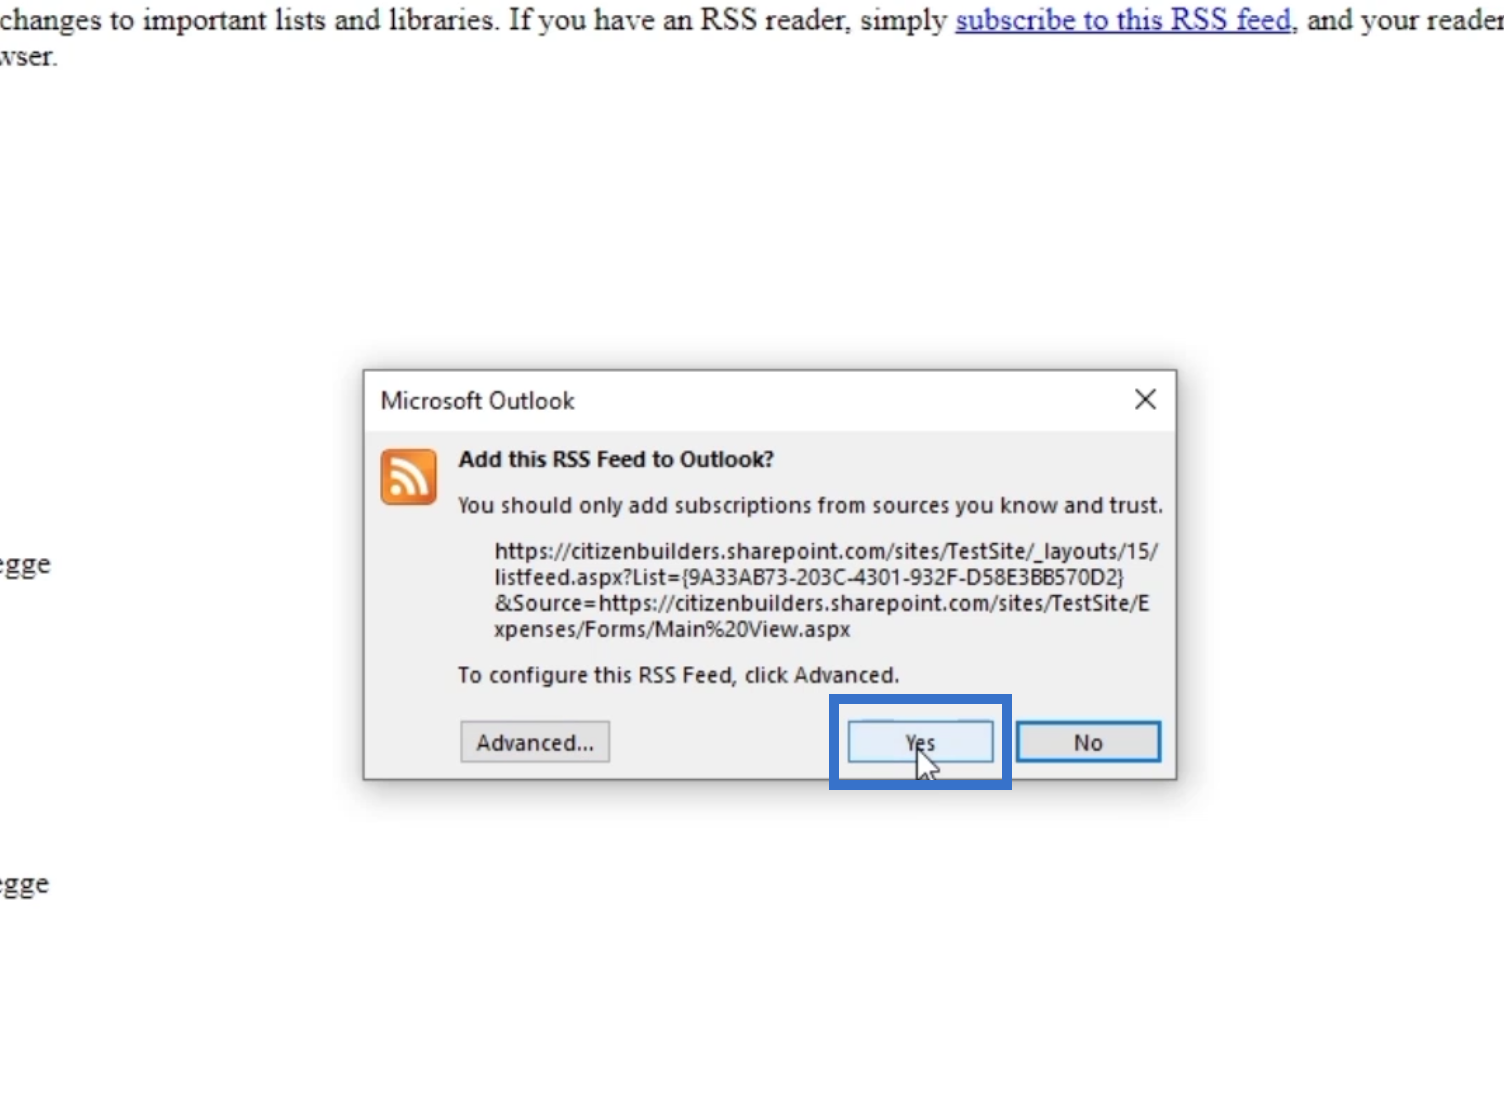Click the 'and your reader' text after the link
The height and width of the screenshot is (1100, 1504).
pyautogui.click(x=1405, y=20)
